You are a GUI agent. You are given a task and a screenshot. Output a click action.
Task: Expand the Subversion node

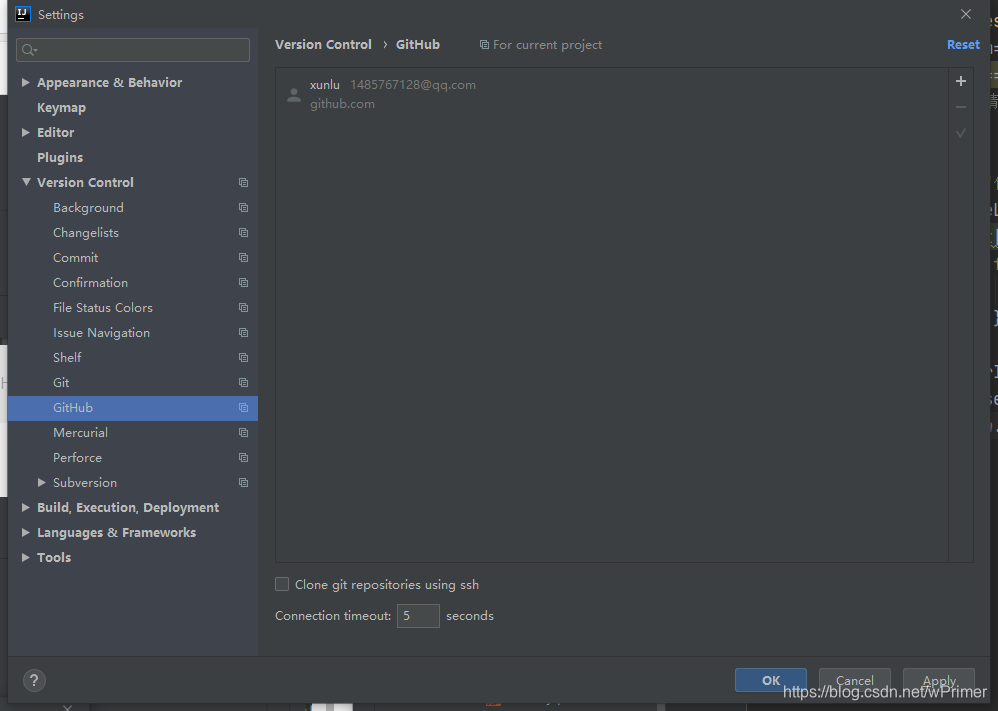coord(41,482)
